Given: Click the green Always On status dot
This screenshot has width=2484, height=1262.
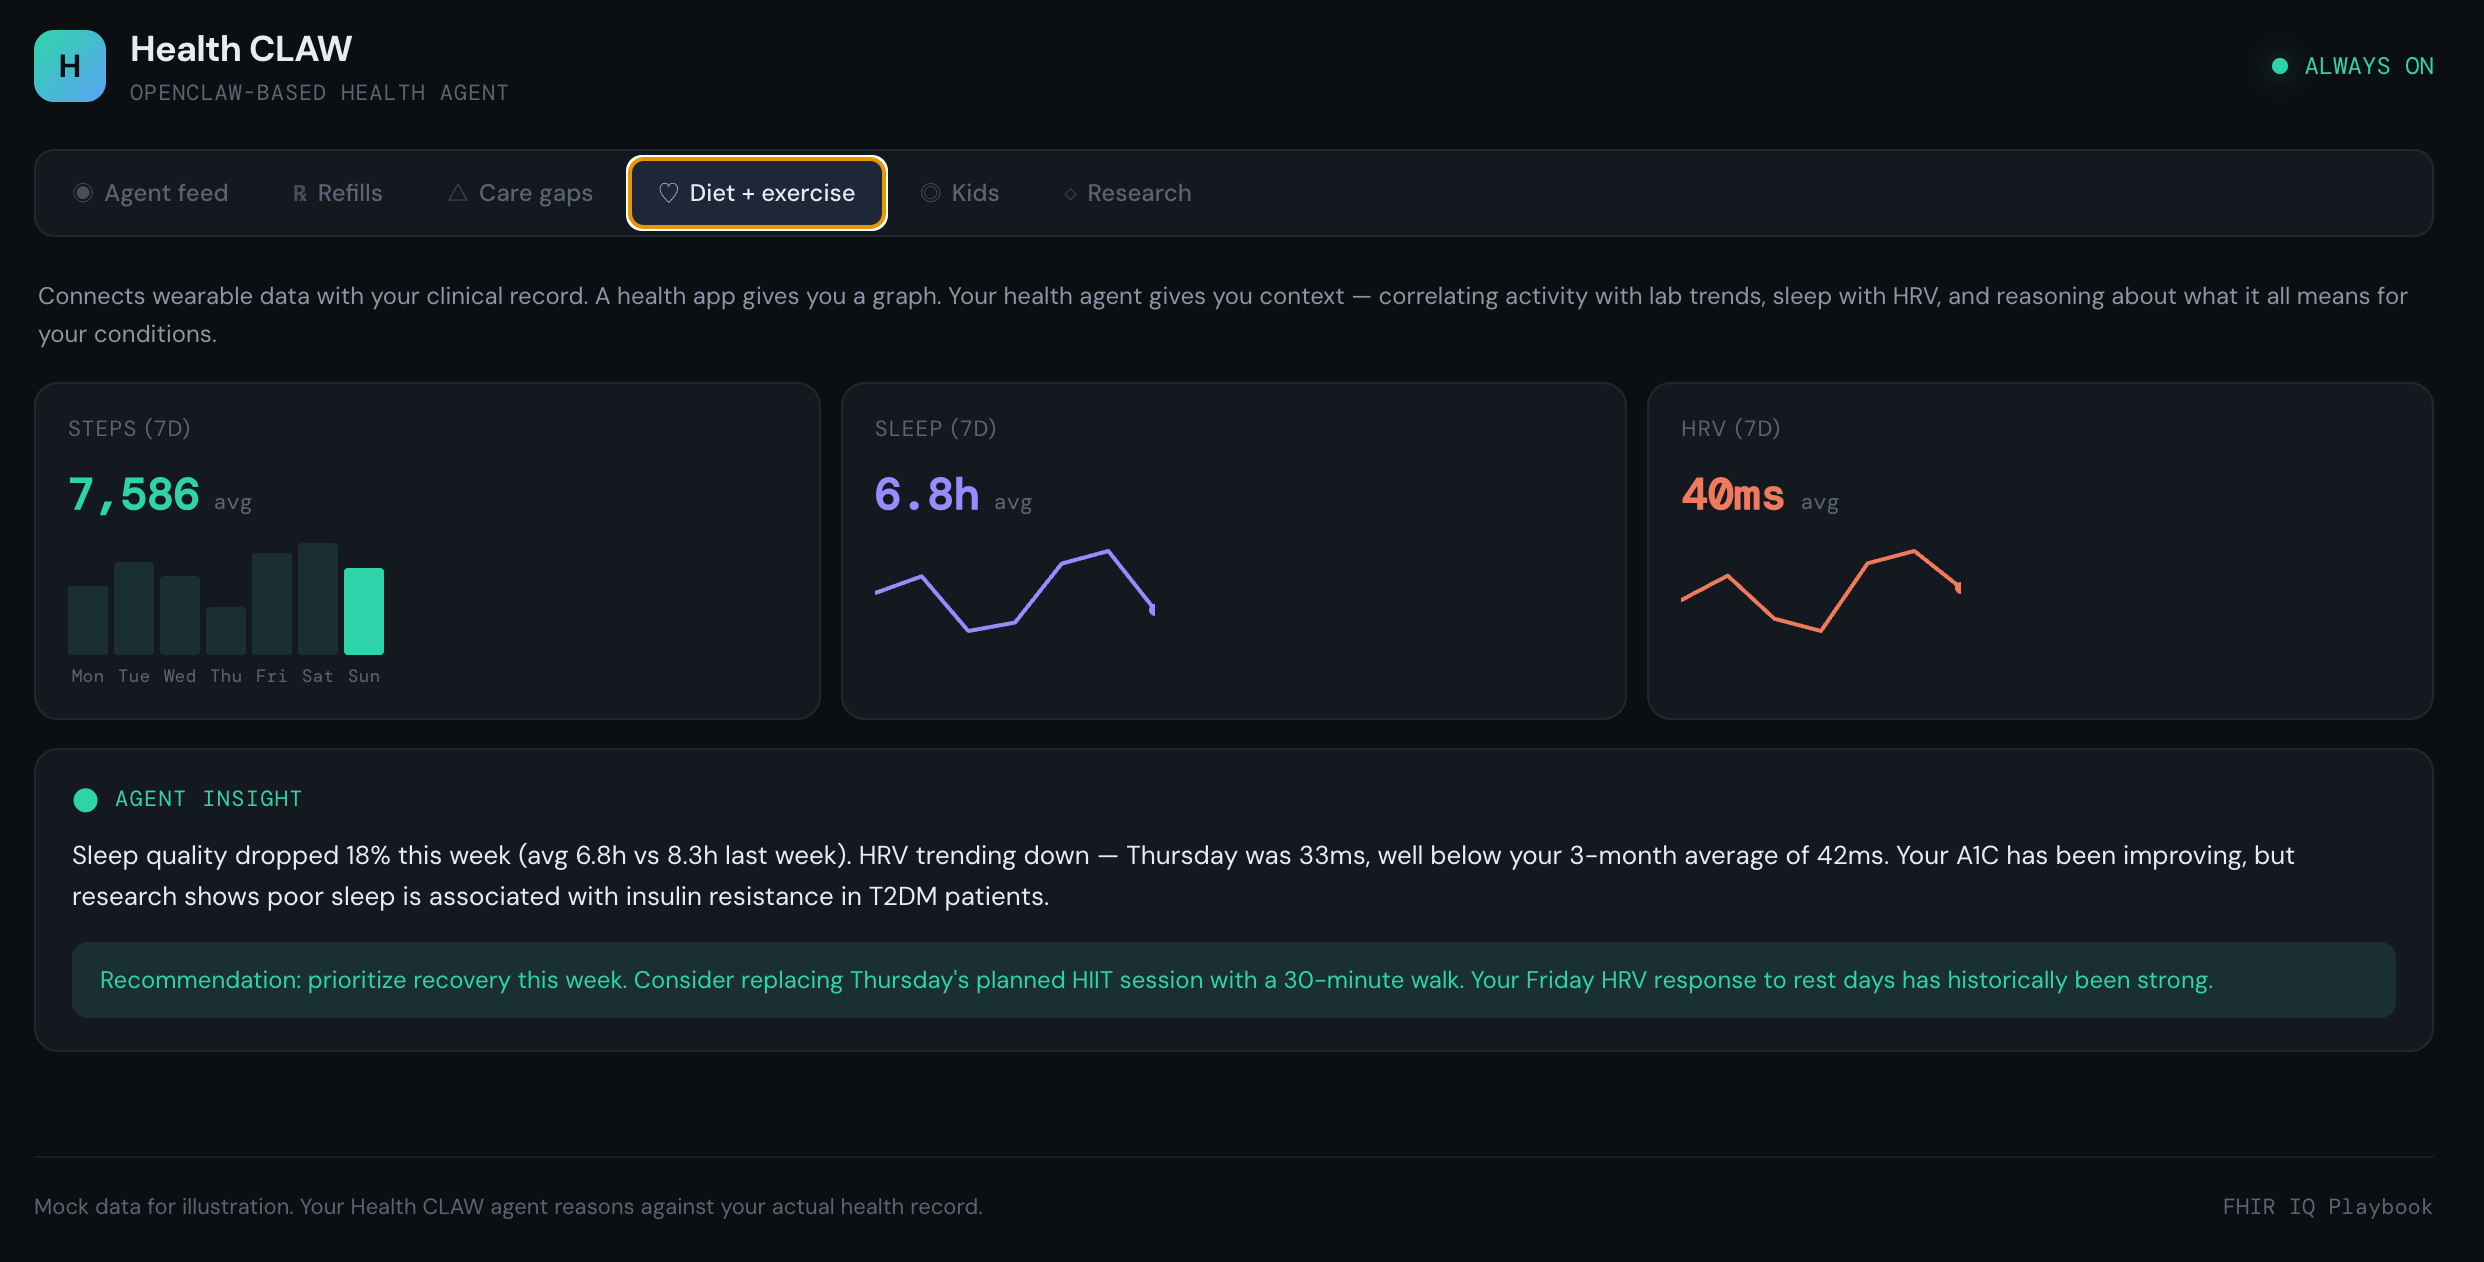Looking at the screenshot, I should point(2280,66).
